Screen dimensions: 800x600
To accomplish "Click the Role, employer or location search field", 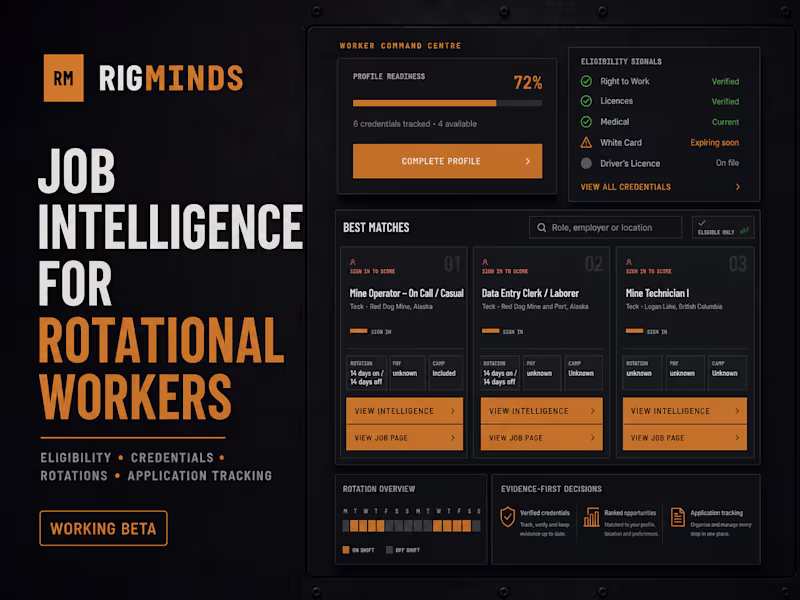I will tap(606, 228).
